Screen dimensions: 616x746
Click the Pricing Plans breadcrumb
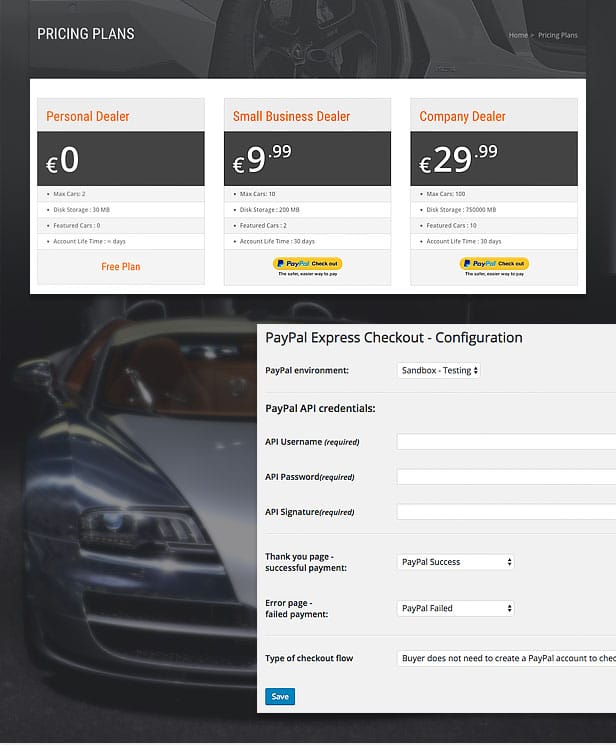coord(557,35)
